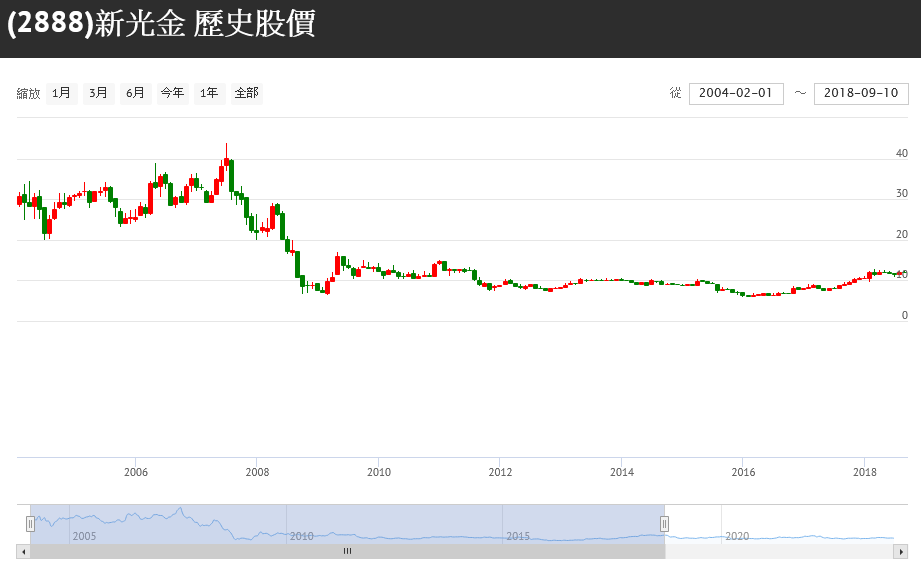This screenshot has height=565, width=921.
Task: Click the 30 y-axis price label
Action: 902,194
